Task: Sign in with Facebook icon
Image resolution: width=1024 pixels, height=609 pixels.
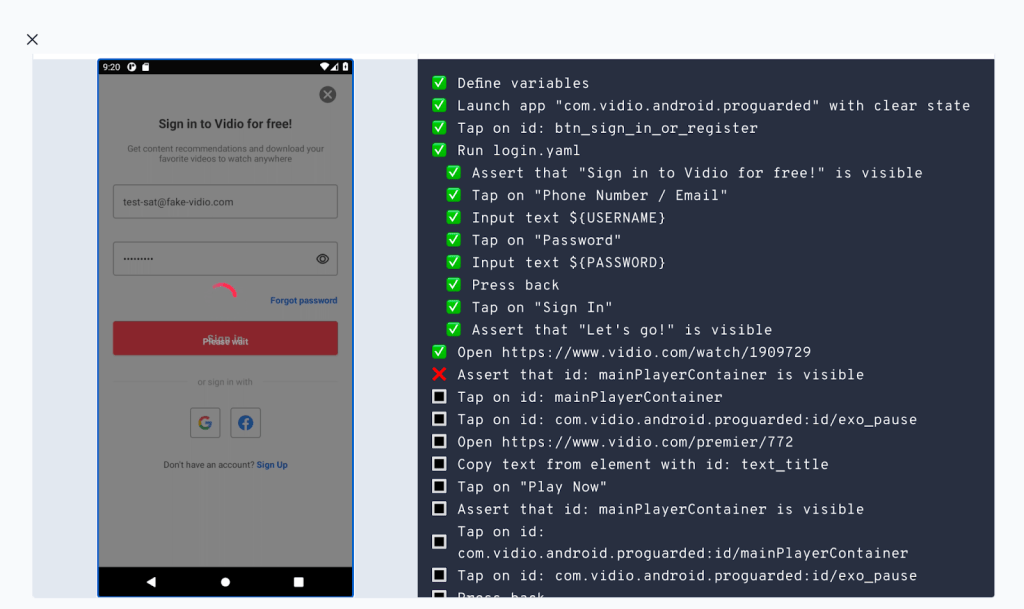Action: point(245,422)
